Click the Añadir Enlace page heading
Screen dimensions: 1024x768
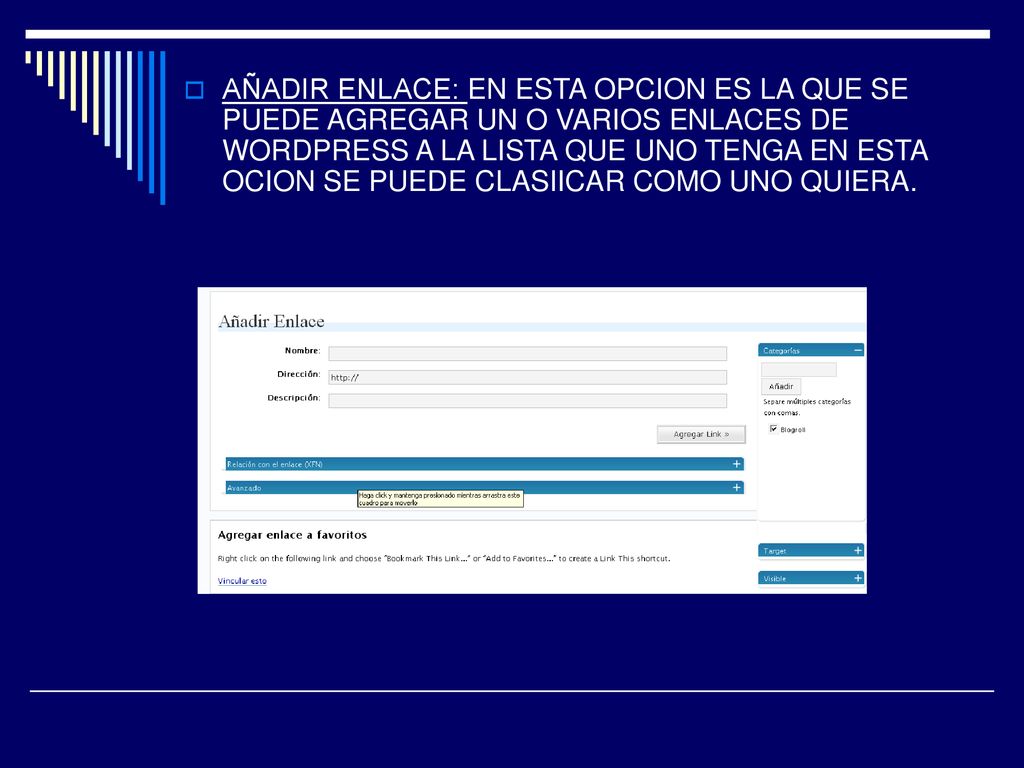point(271,321)
